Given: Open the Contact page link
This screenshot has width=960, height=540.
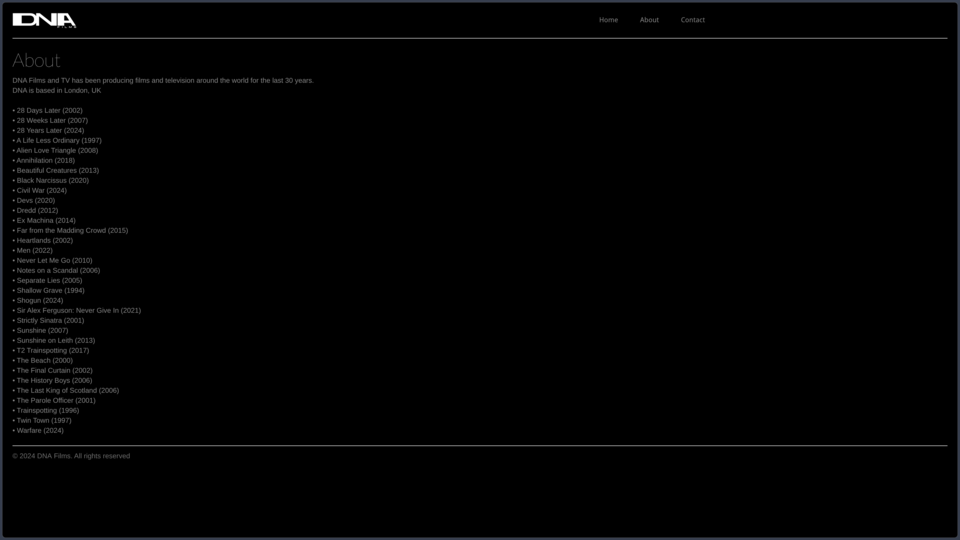Looking at the screenshot, I should coord(692,20).
